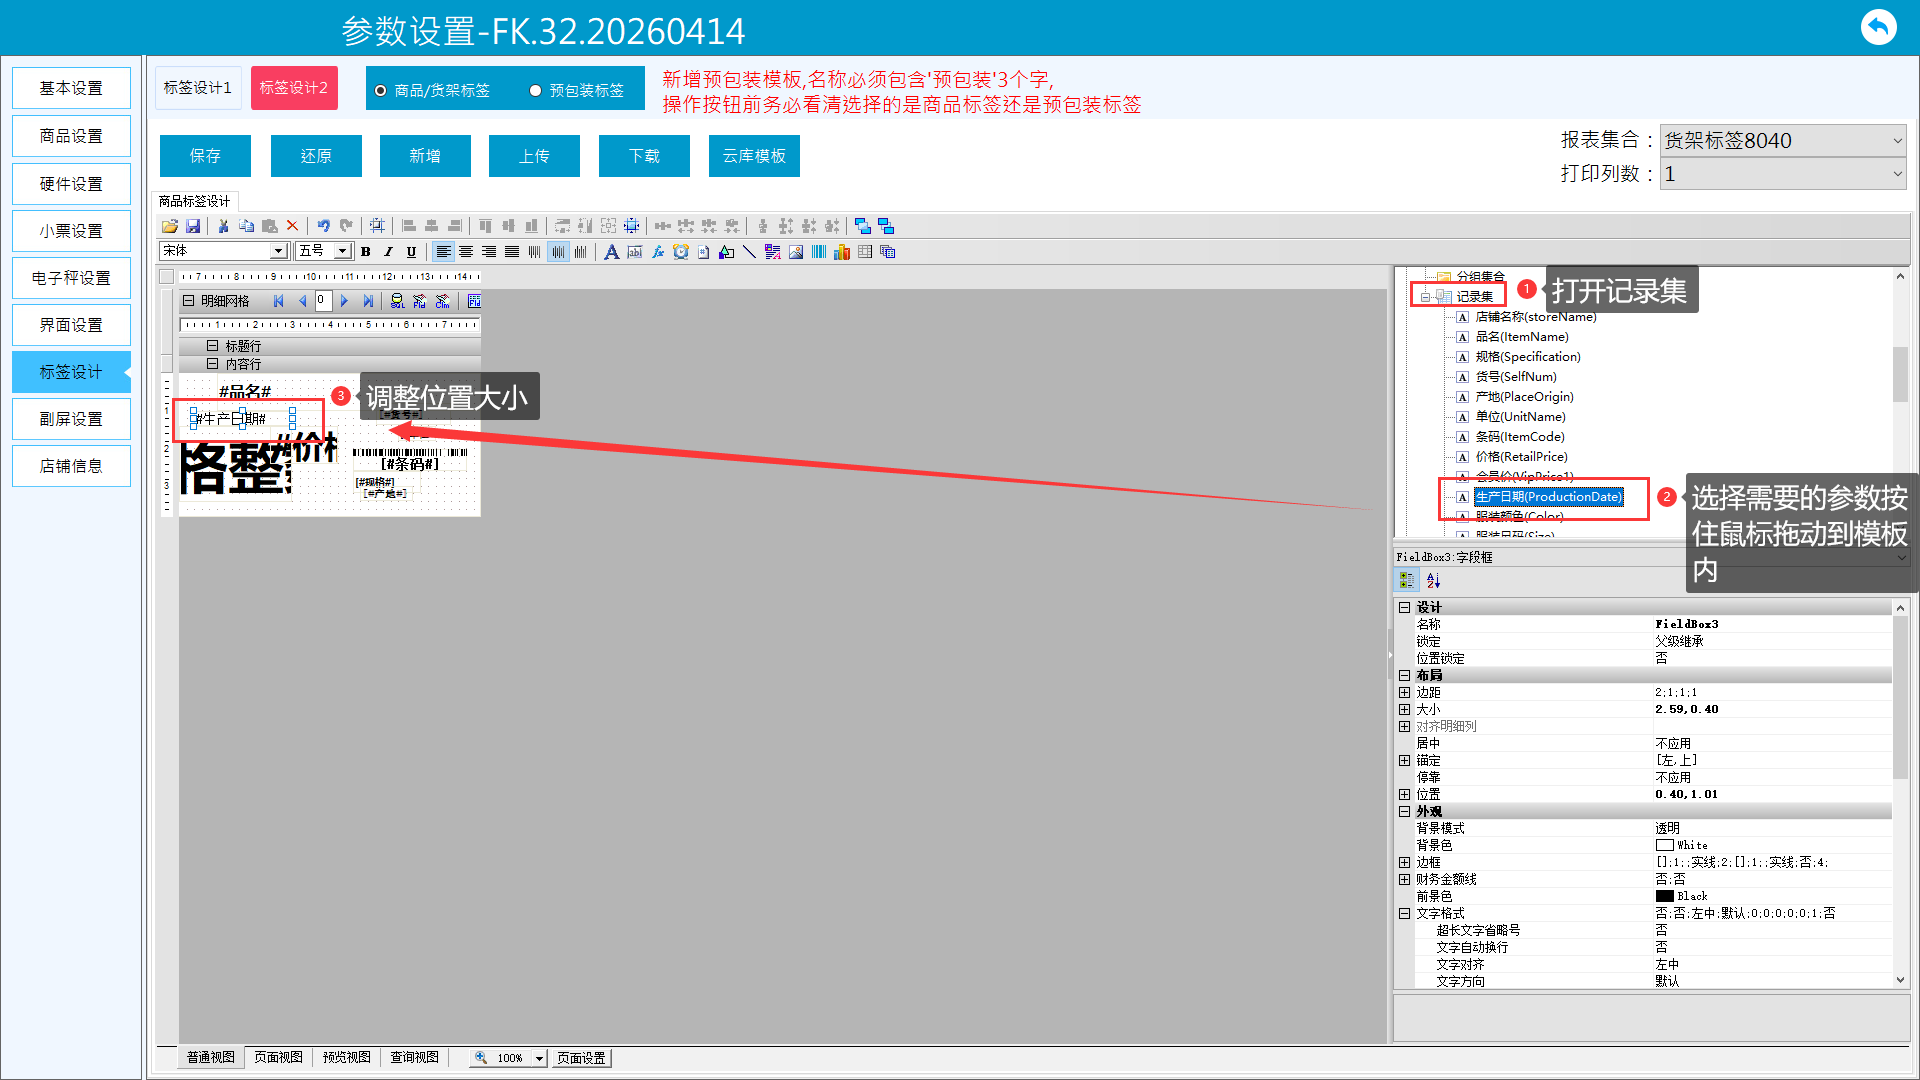Click the static text box A tool

611,252
